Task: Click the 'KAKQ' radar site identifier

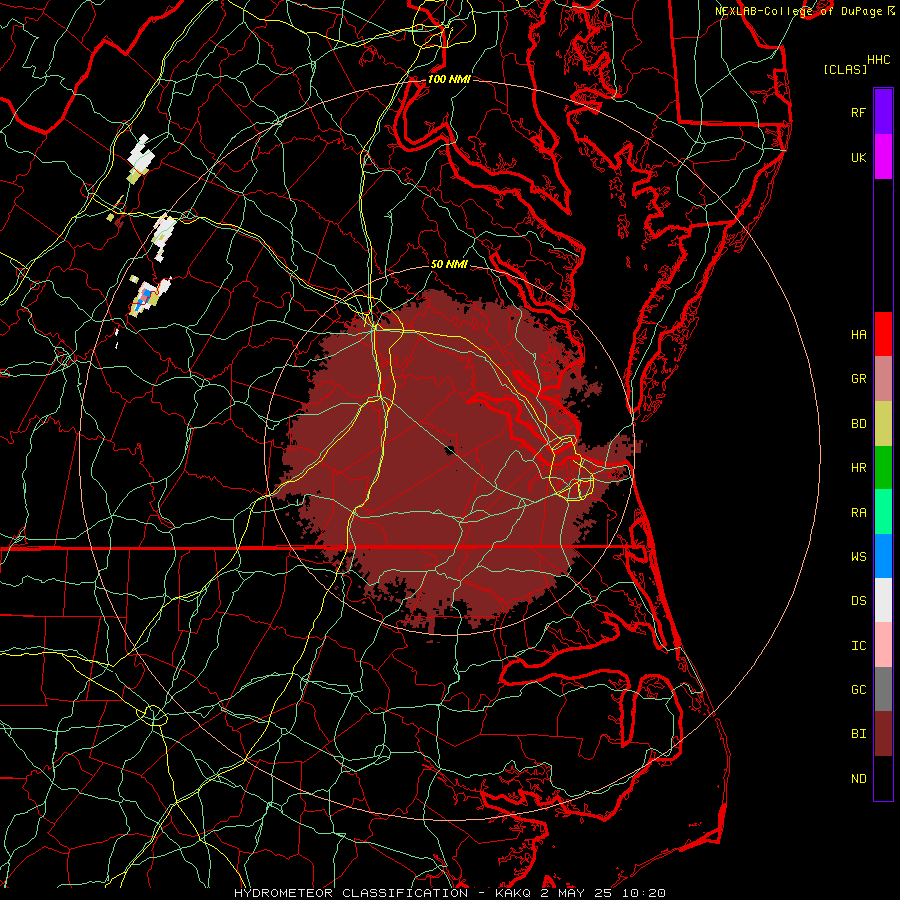Action: click(512, 893)
